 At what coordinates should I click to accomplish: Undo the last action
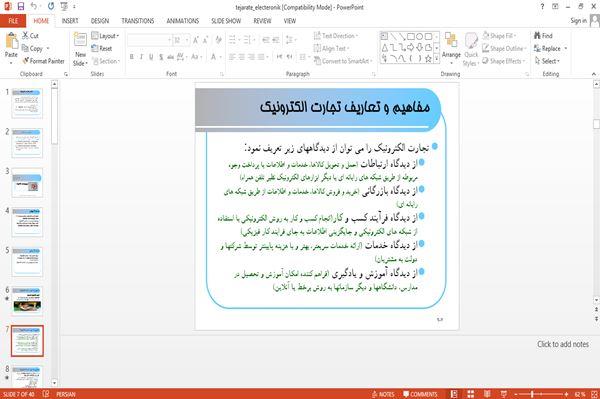point(34,6)
